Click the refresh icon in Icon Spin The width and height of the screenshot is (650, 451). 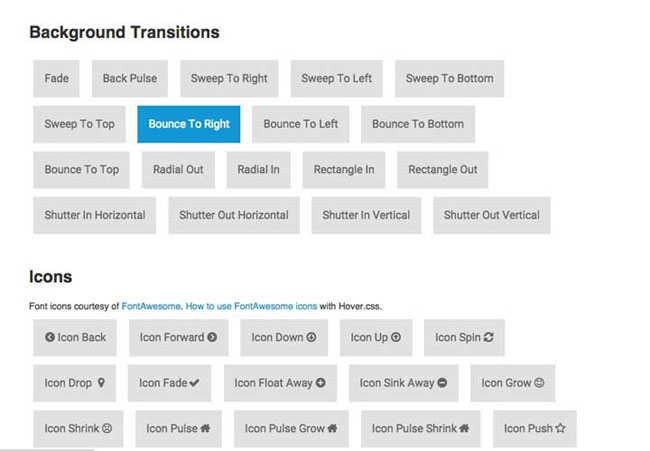[x=489, y=338]
